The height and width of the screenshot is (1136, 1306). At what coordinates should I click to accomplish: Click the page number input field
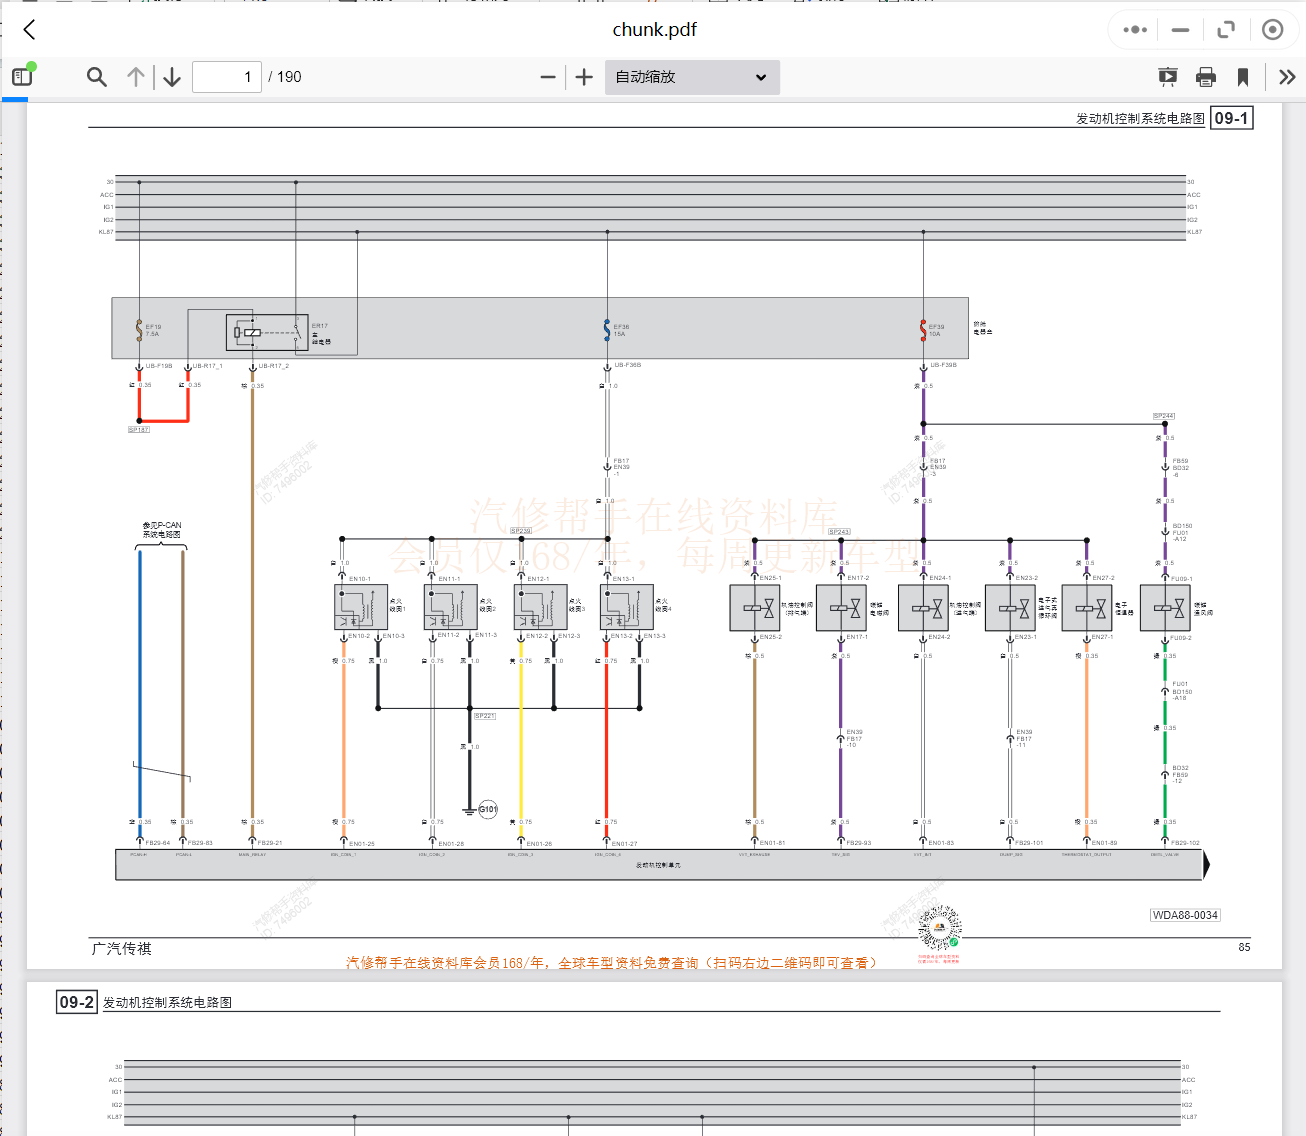tap(226, 77)
